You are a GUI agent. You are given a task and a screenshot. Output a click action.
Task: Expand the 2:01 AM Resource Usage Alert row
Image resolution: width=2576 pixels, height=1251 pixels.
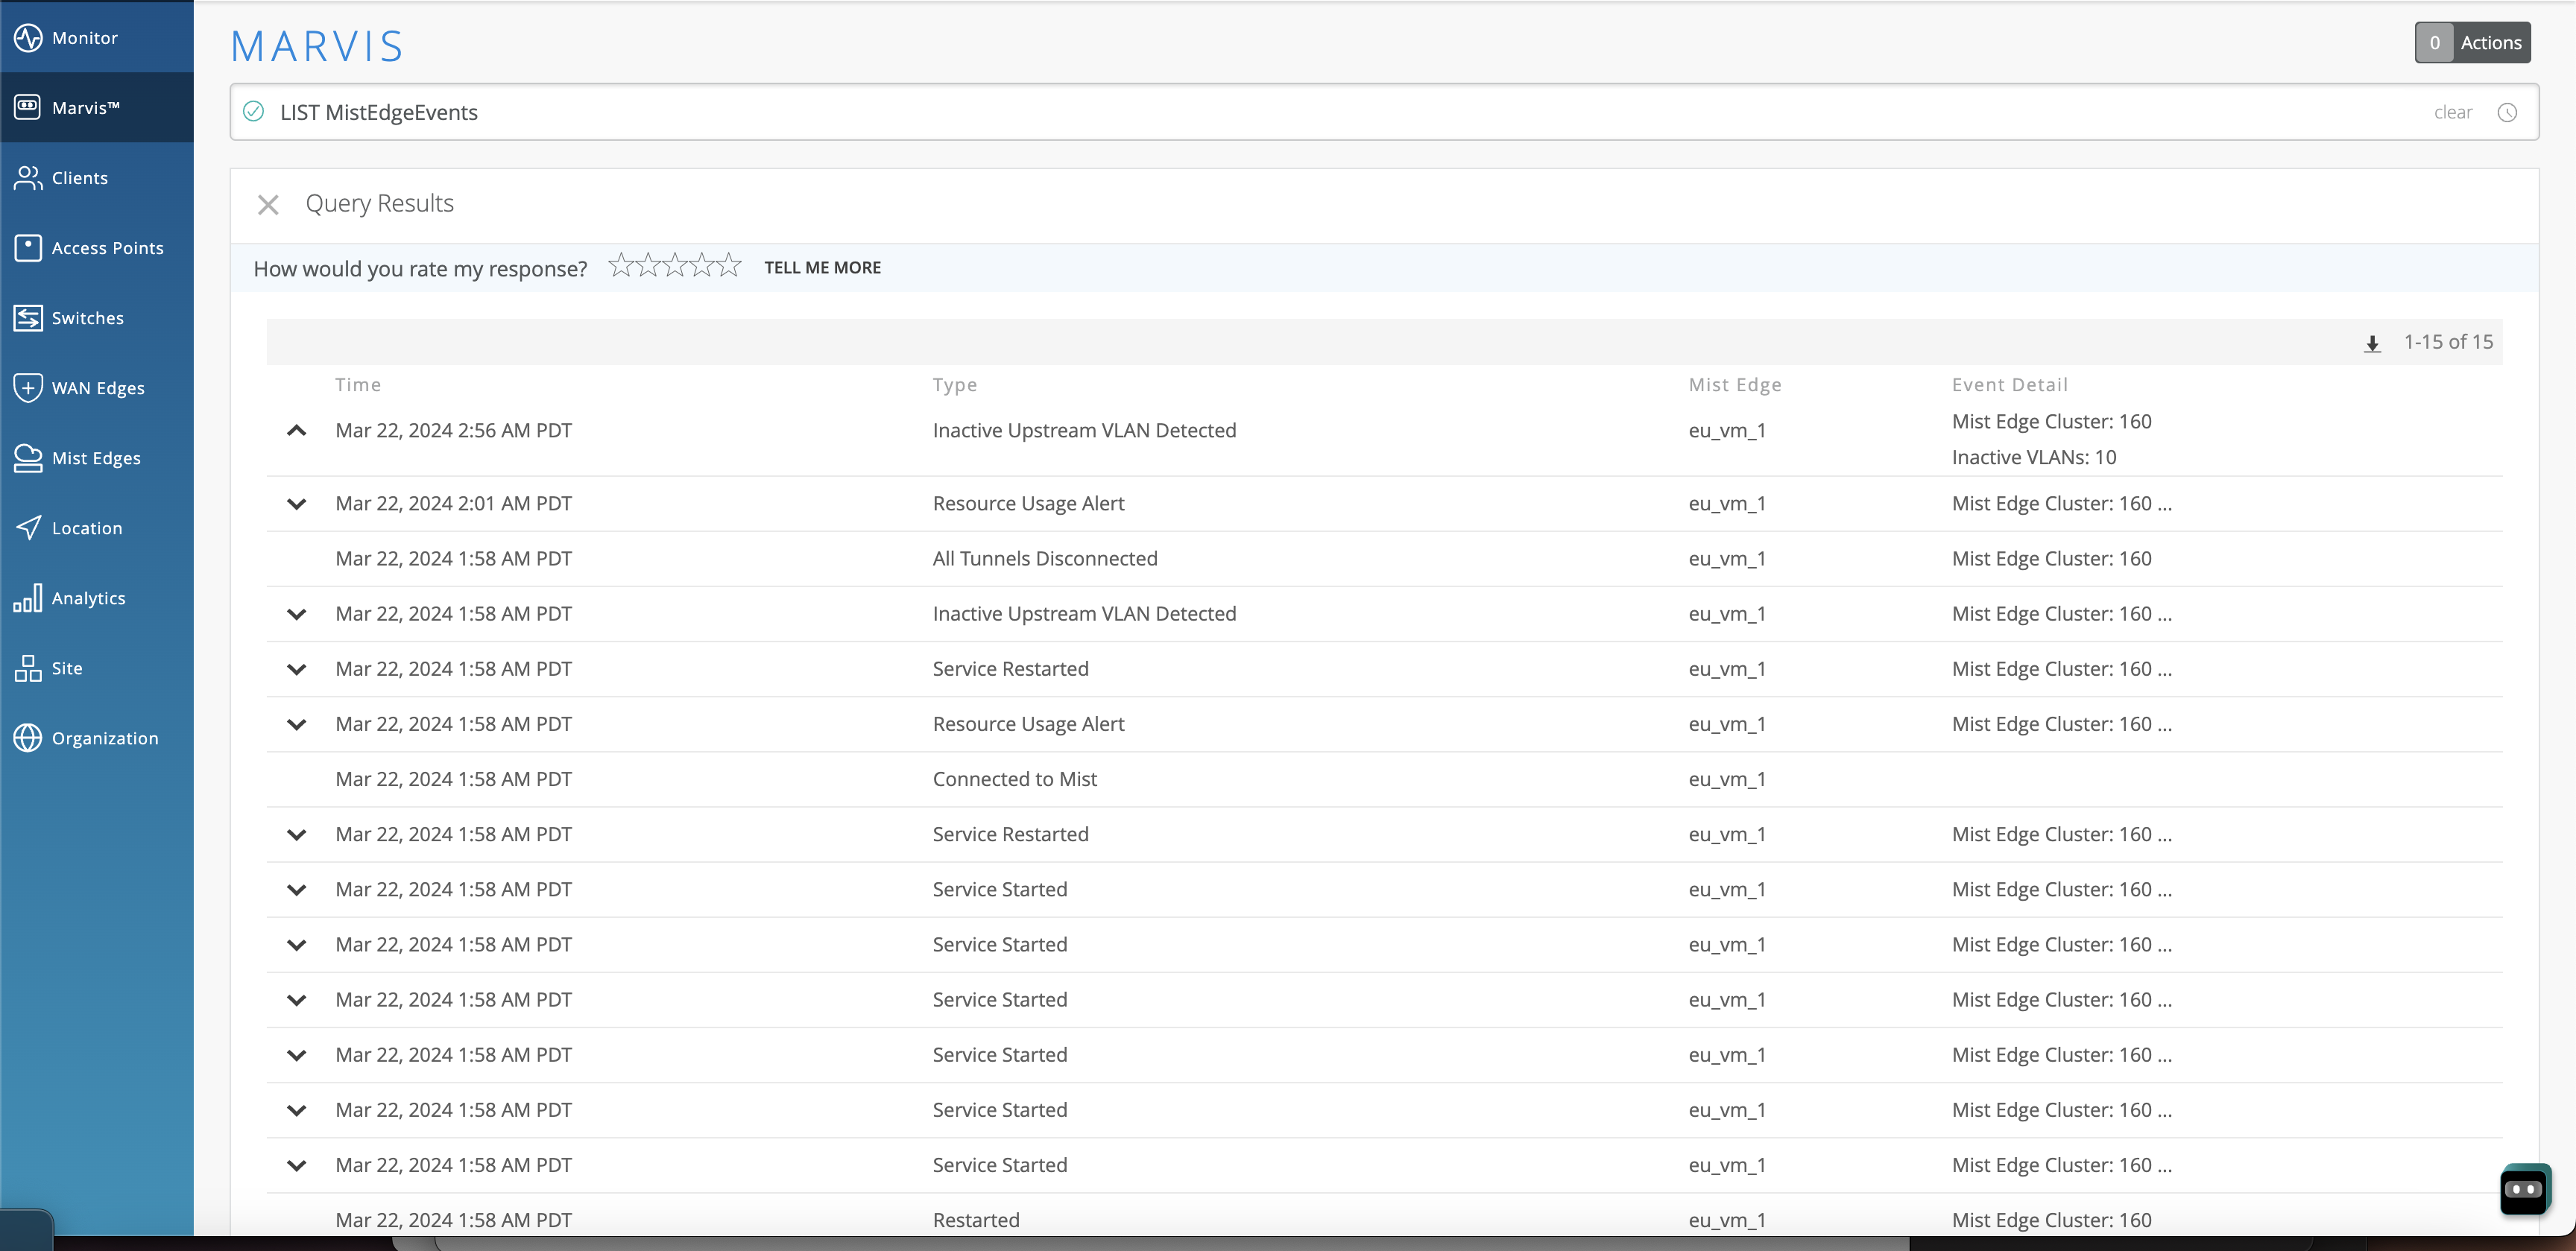pyautogui.click(x=296, y=504)
